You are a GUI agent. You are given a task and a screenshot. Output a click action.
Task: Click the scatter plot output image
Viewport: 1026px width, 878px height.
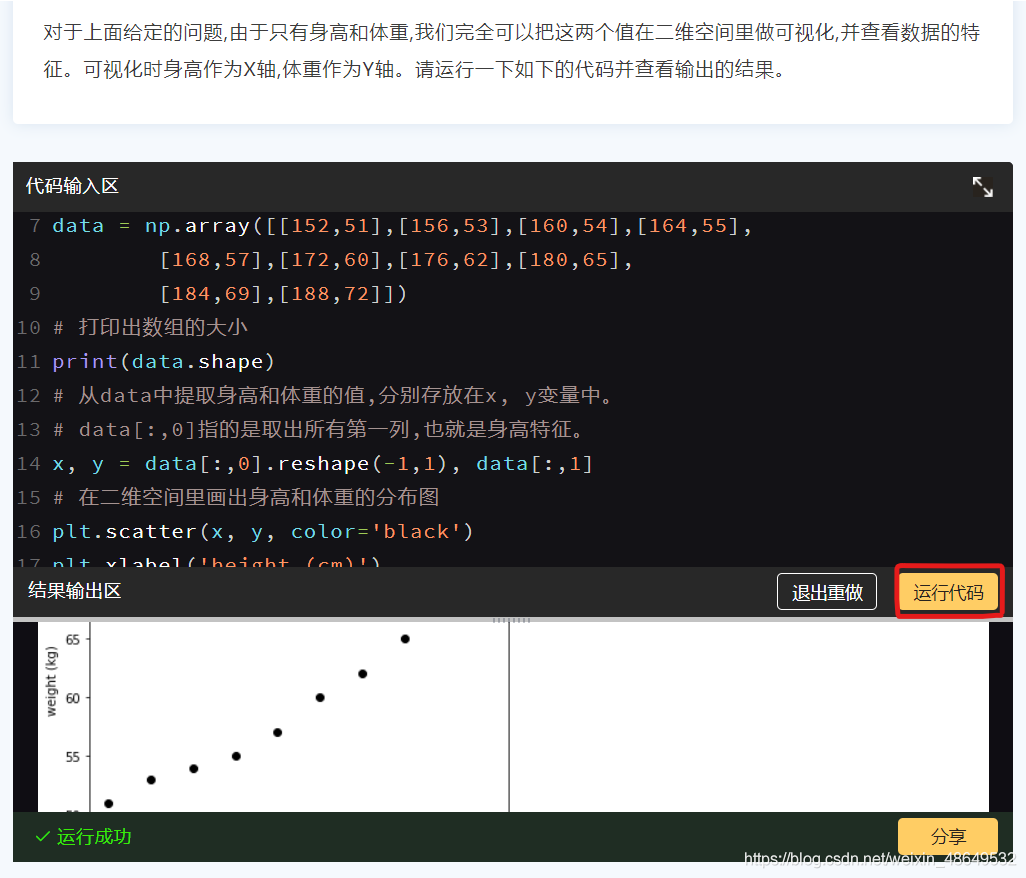click(513, 716)
